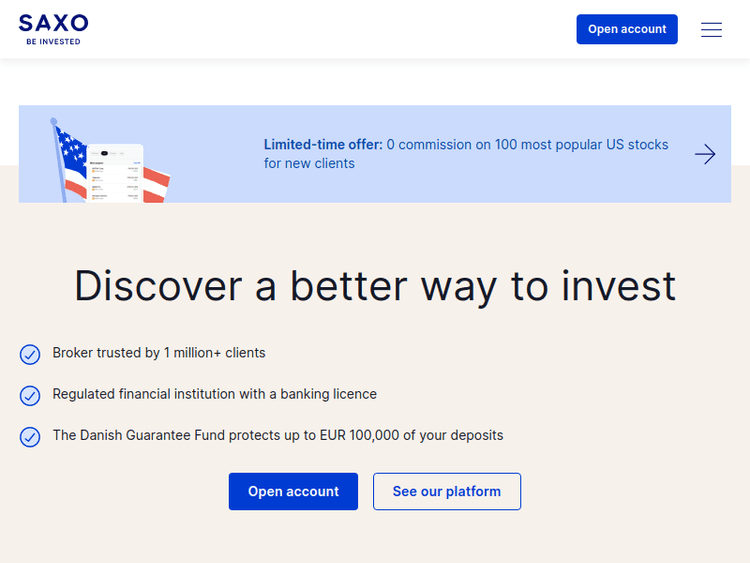The width and height of the screenshot is (750, 563).
Task: Click the 'See our platform' button
Action: click(446, 491)
